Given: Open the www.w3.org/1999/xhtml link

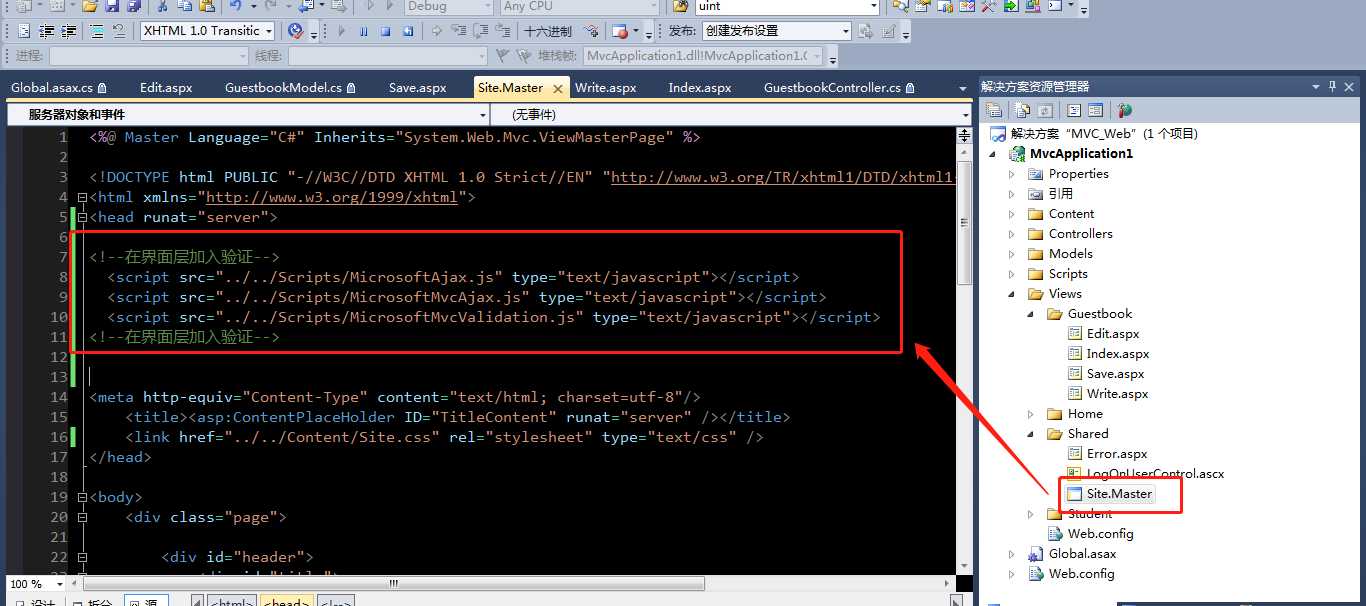Looking at the screenshot, I should click(x=332, y=197).
